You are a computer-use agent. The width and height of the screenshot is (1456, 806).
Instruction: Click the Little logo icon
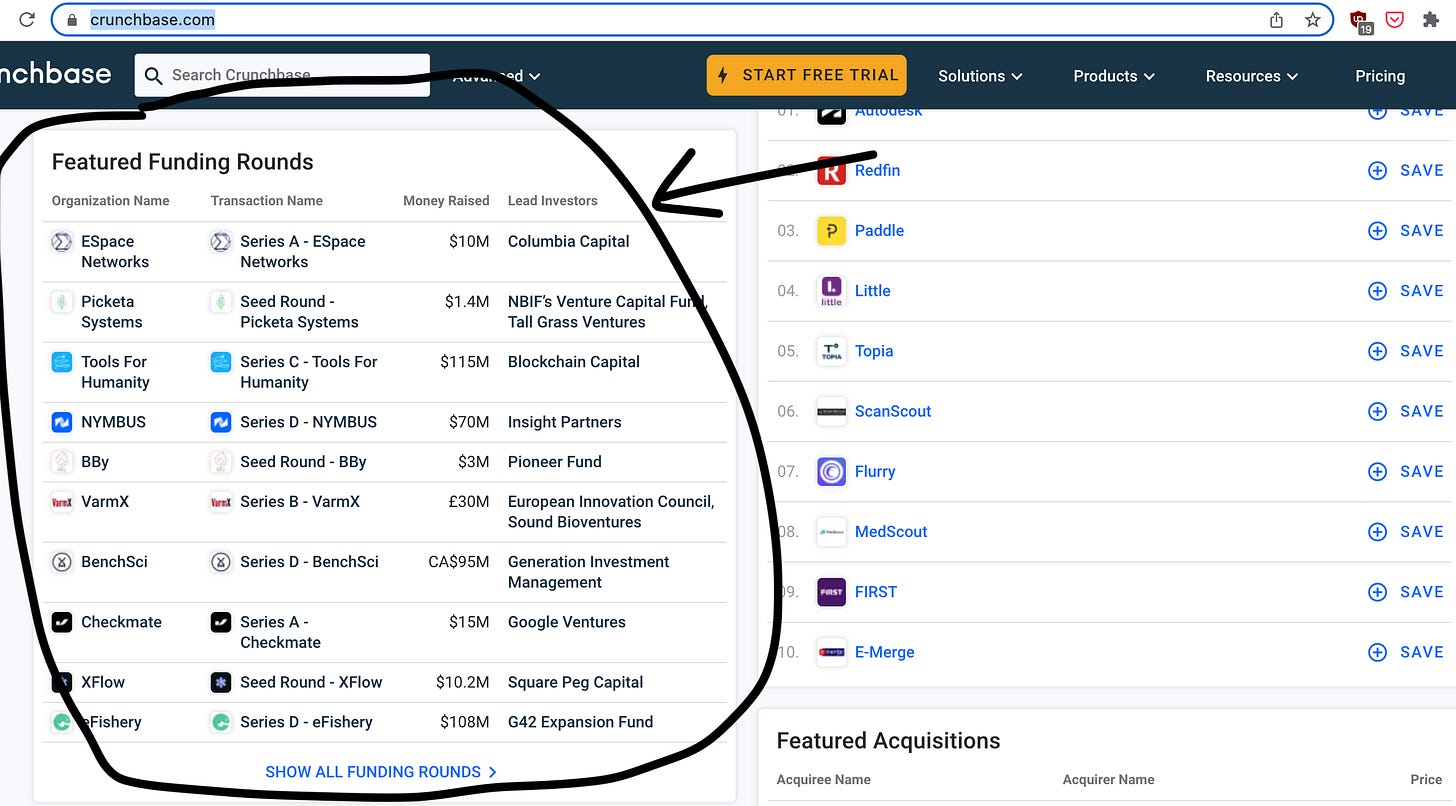831,291
